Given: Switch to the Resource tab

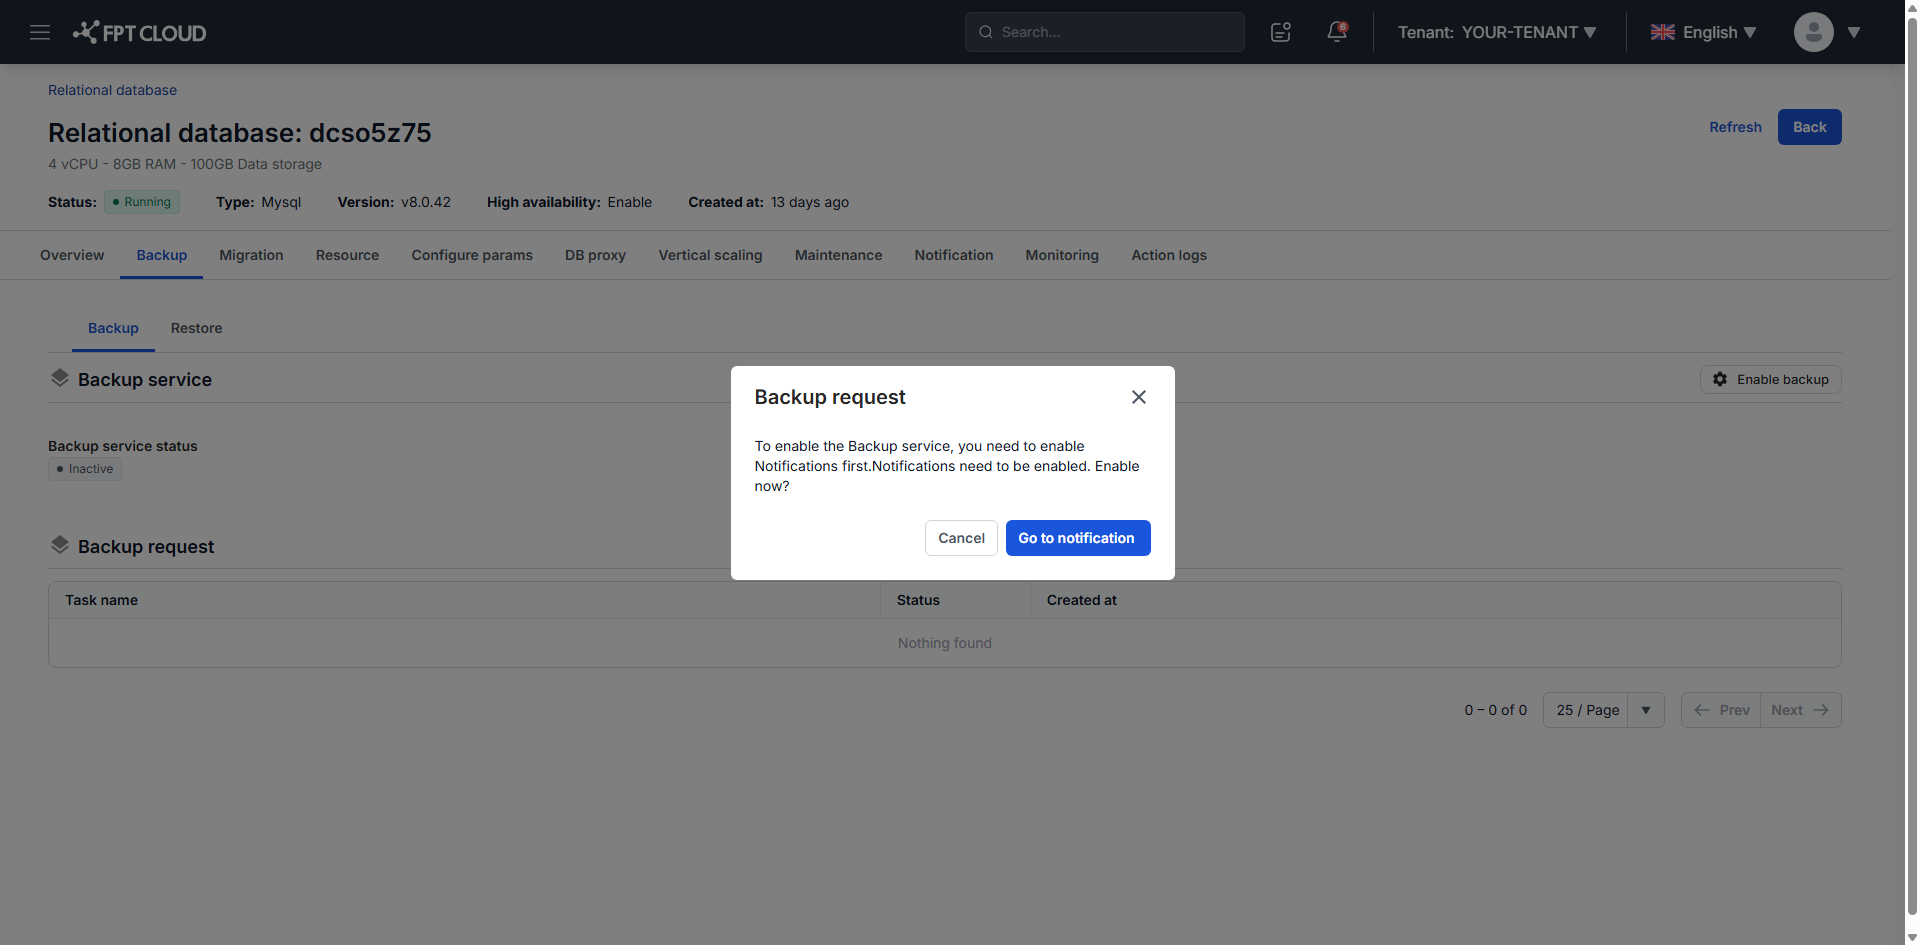Looking at the screenshot, I should click(347, 255).
